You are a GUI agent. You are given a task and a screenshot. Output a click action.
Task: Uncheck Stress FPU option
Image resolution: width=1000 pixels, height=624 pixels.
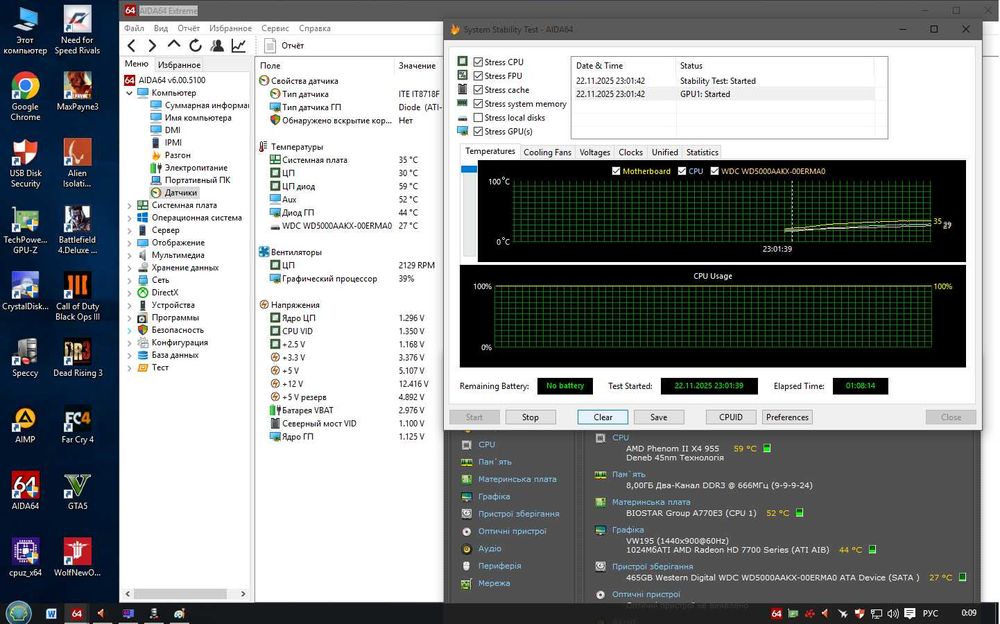coord(478,76)
